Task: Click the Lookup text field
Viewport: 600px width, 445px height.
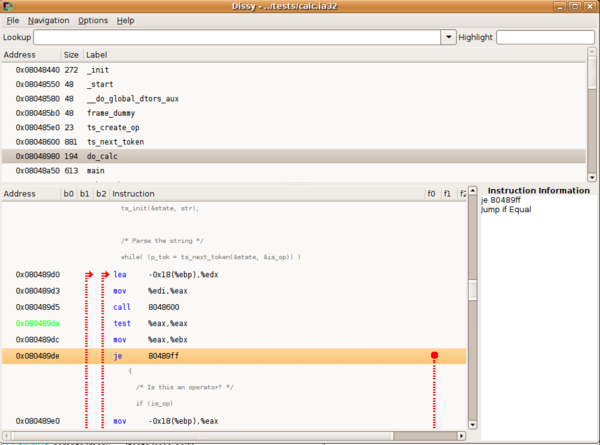Action: coord(237,37)
